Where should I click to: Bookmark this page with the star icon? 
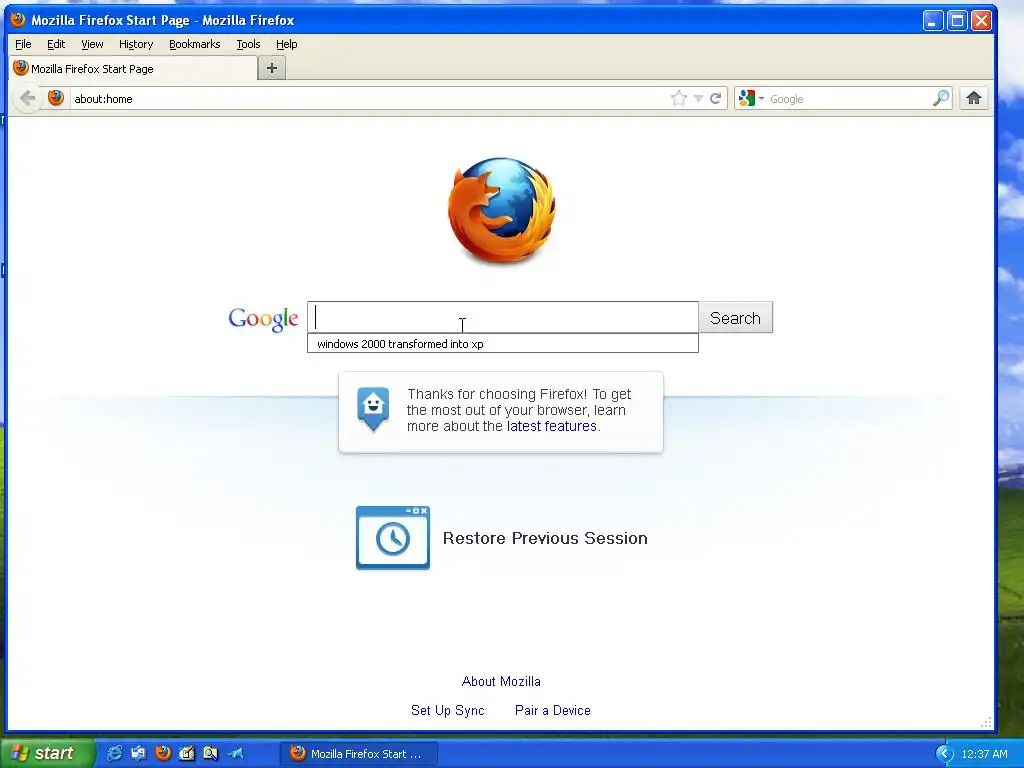pos(679,99)
